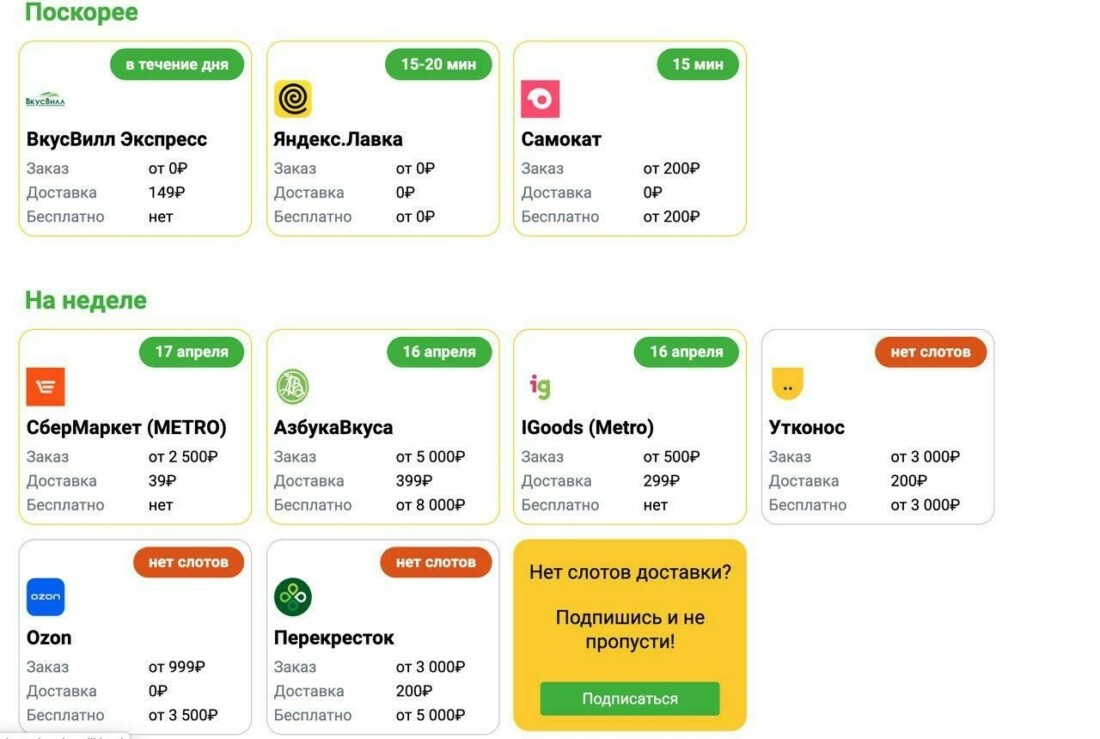Click the green АзбукаВкуса logo icon

tap(293, 387)
